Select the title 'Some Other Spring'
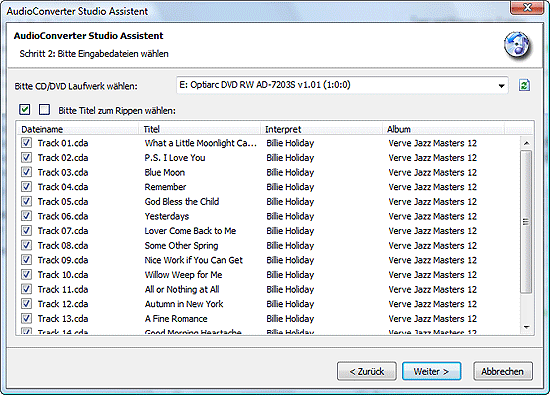Image resolution: width=550 pixels, height=395 pixels. tap(181, 245)
